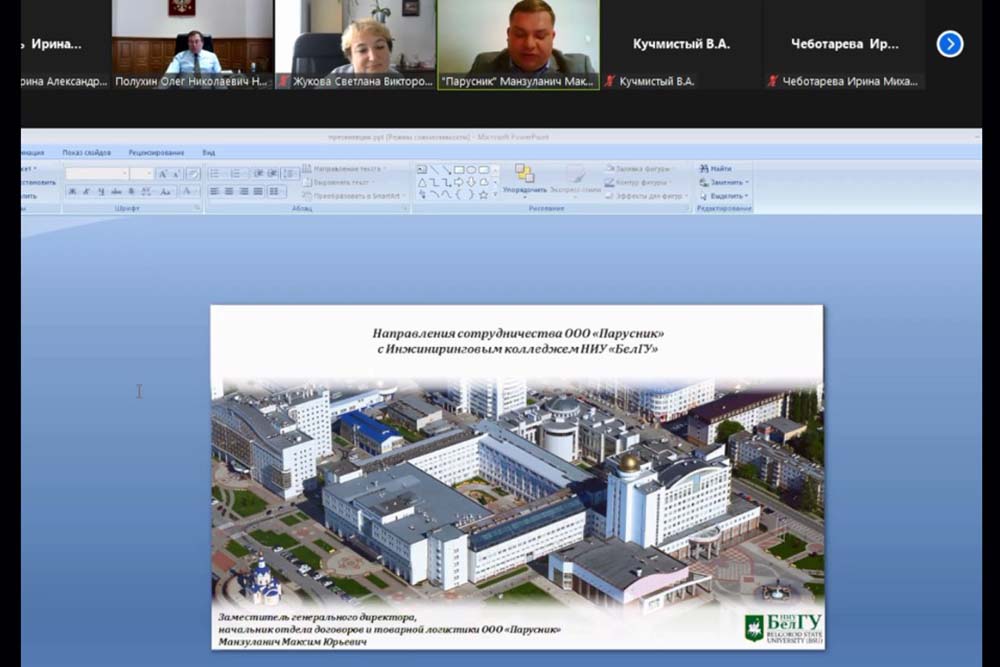The image size is (1000, 667).
Task: Click the increase font size icon
Action: coord(161,173)
